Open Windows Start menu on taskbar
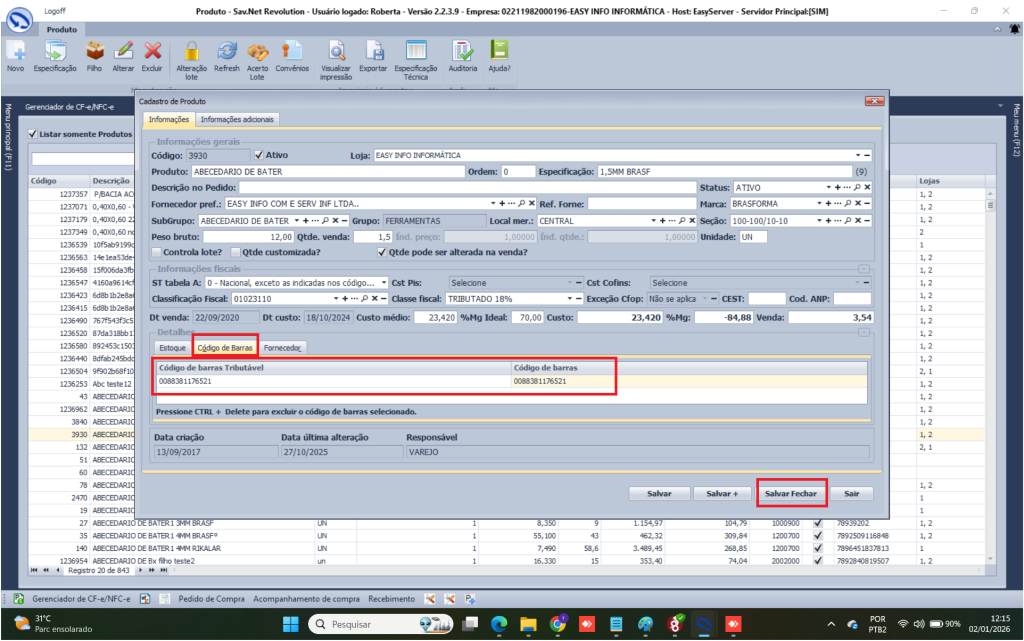This screenshot has width=1024, height=641. coord(290,623)
